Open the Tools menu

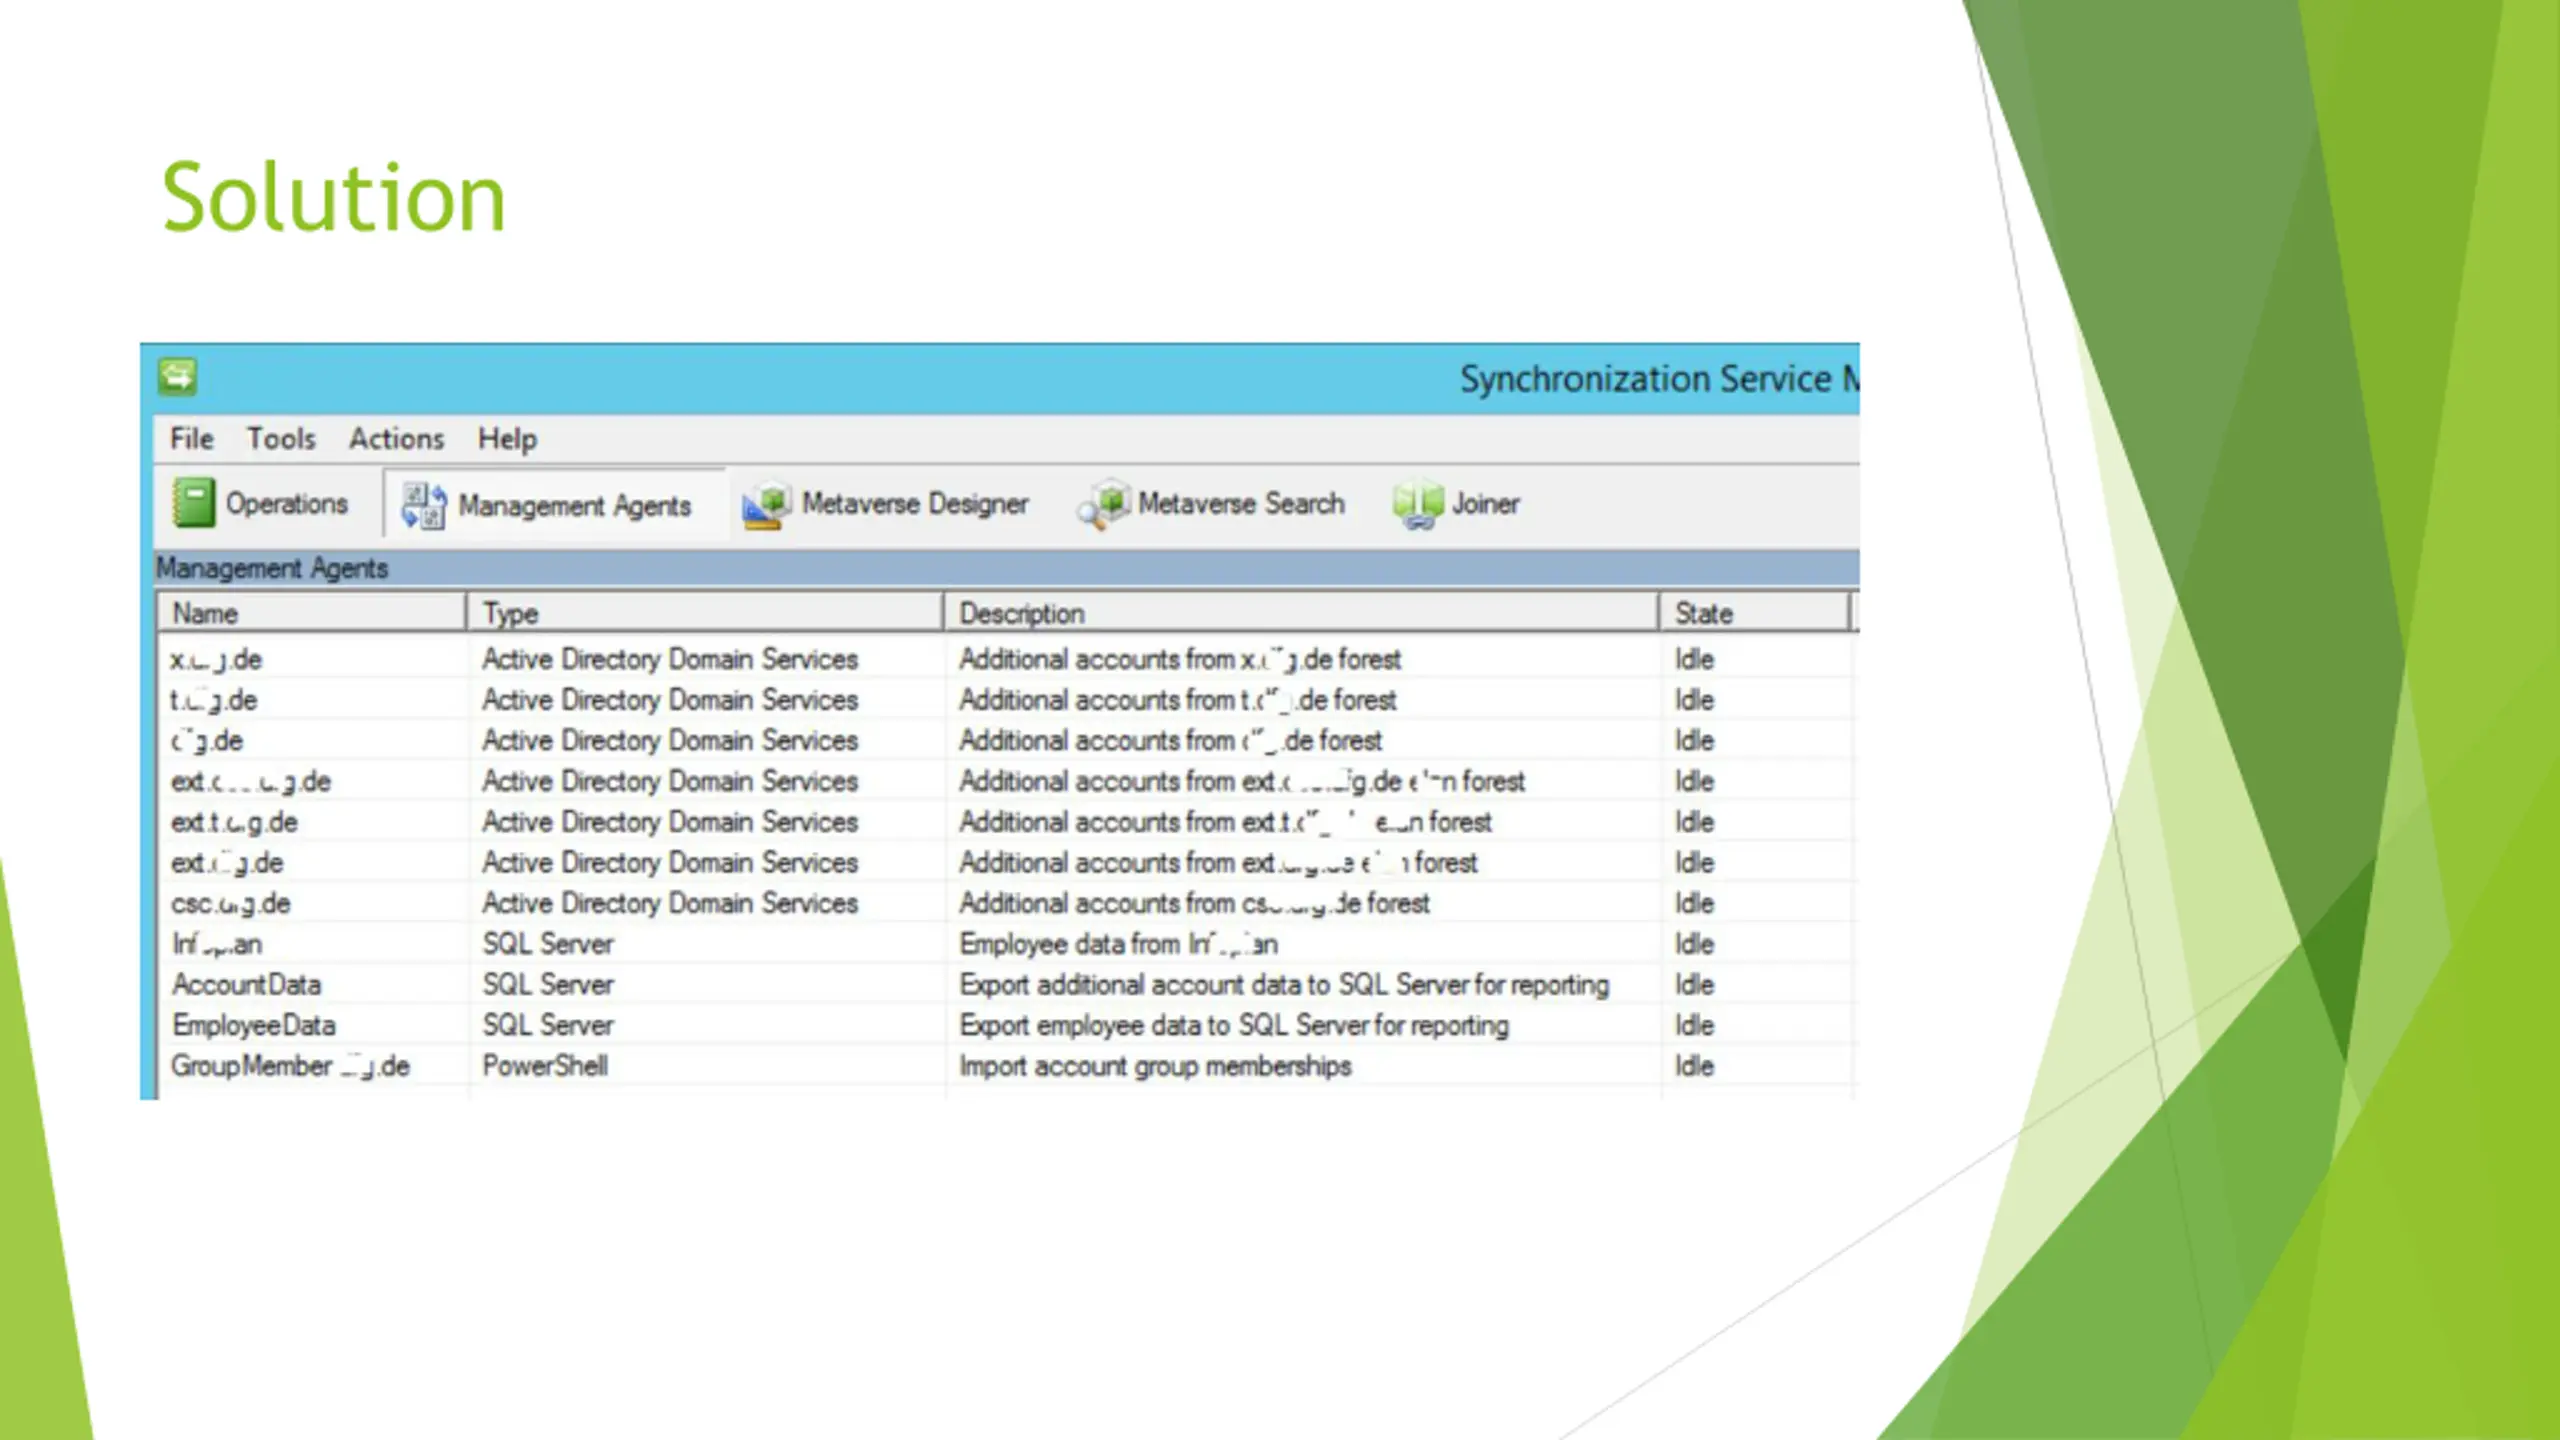pyautogui.click(x=281, y=439)
